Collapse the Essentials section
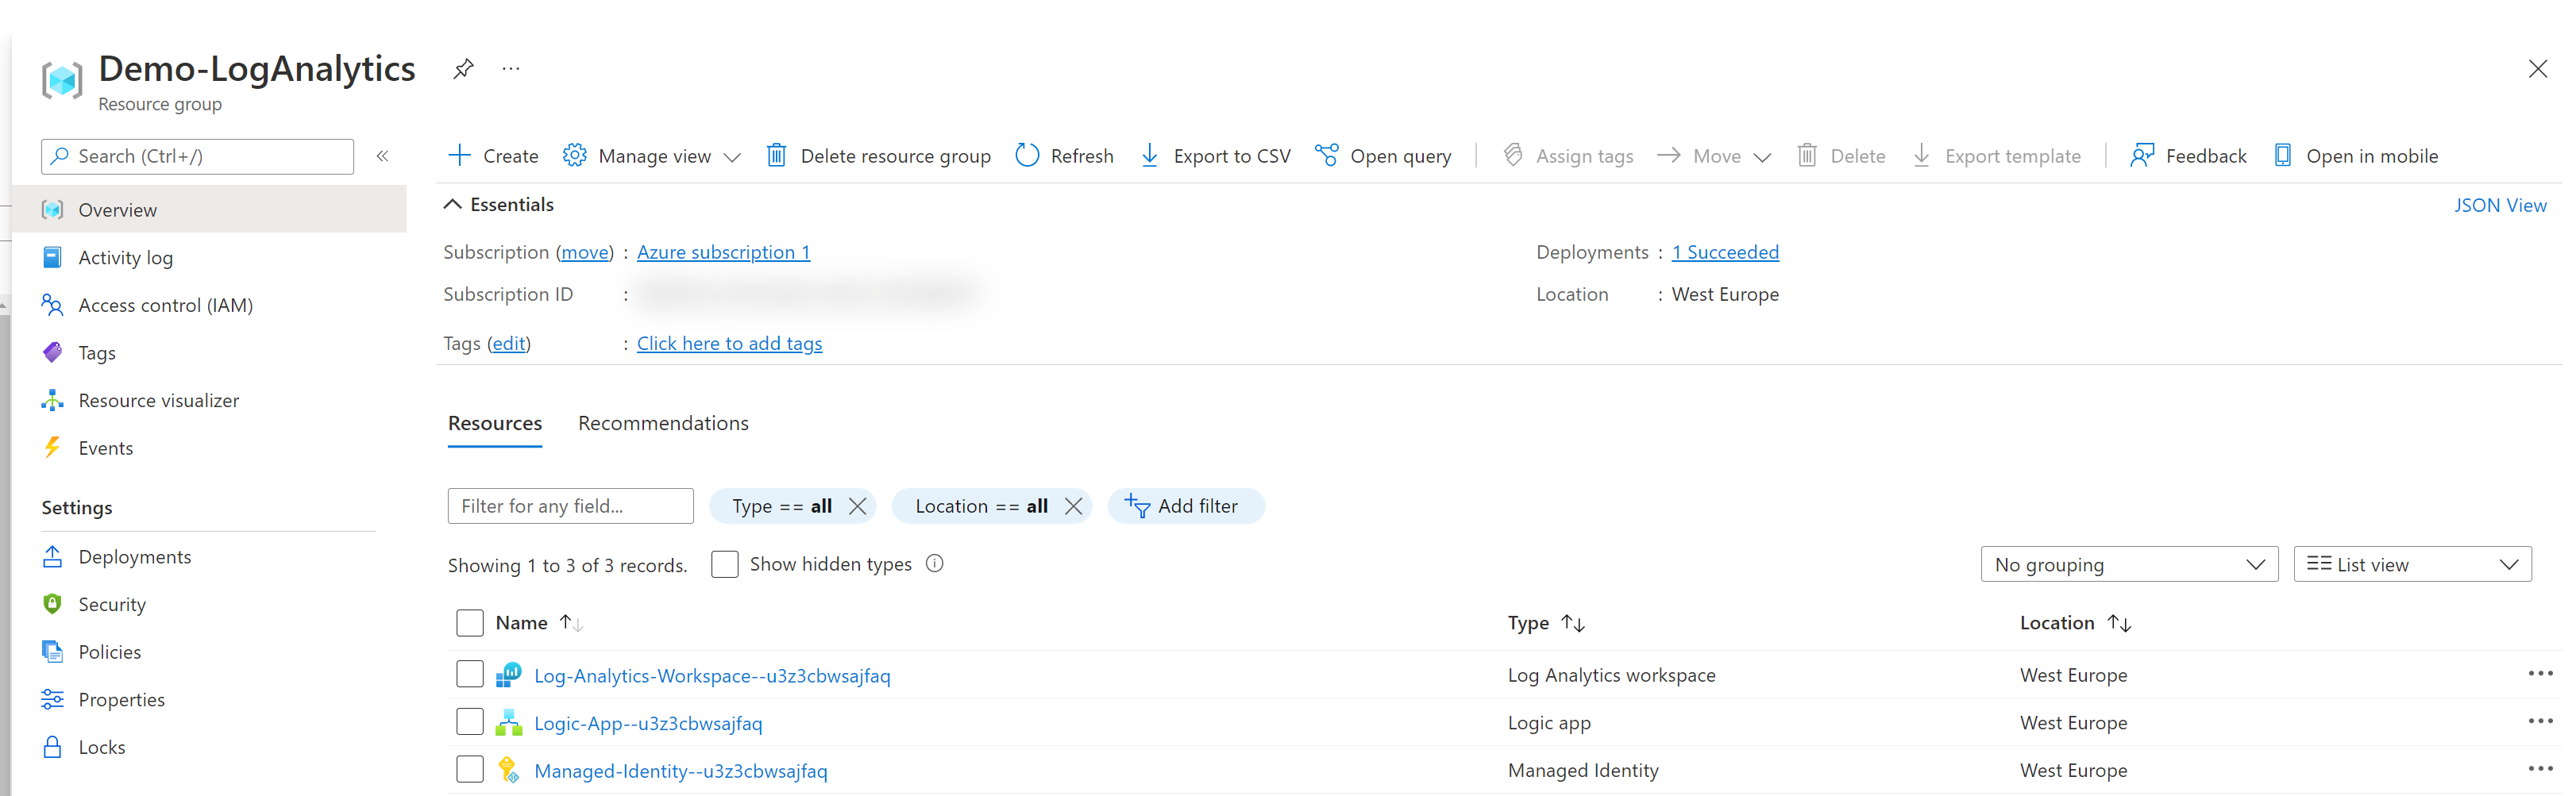Viewport: 2576px width, 796px height. tap(452, 204)
